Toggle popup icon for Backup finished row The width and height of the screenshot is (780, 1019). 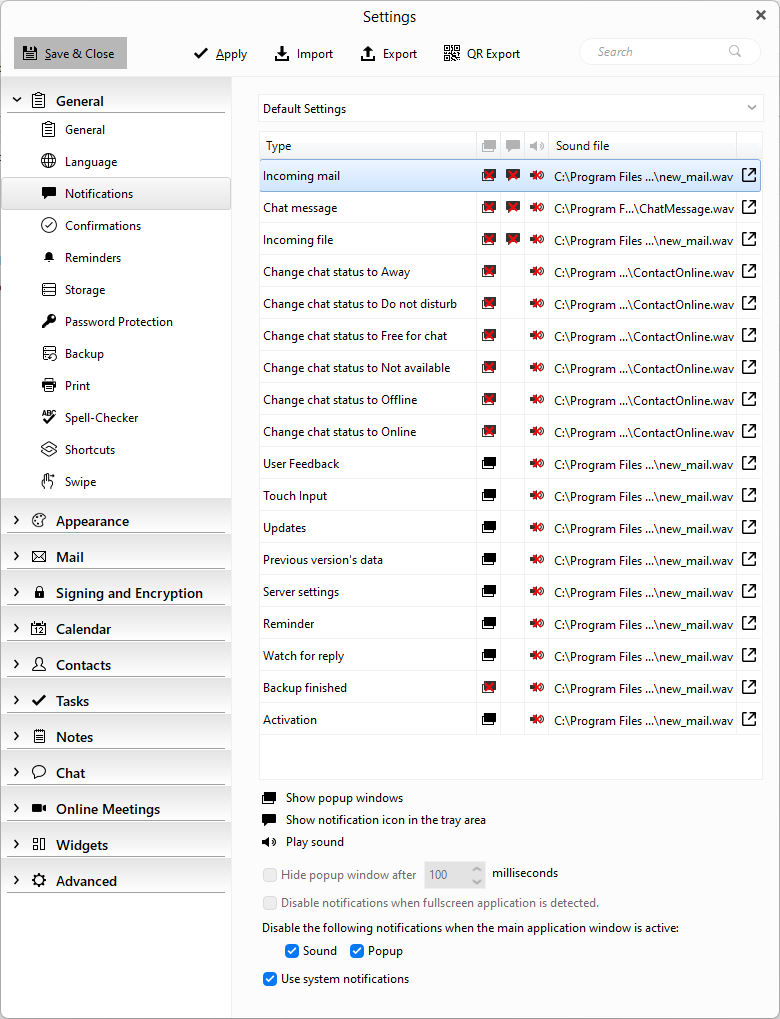pos(489,688)
